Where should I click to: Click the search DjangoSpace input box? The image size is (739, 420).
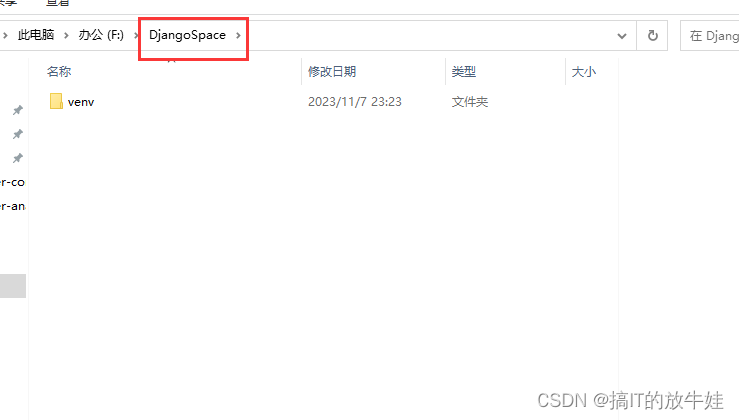(x=710, y=35)
